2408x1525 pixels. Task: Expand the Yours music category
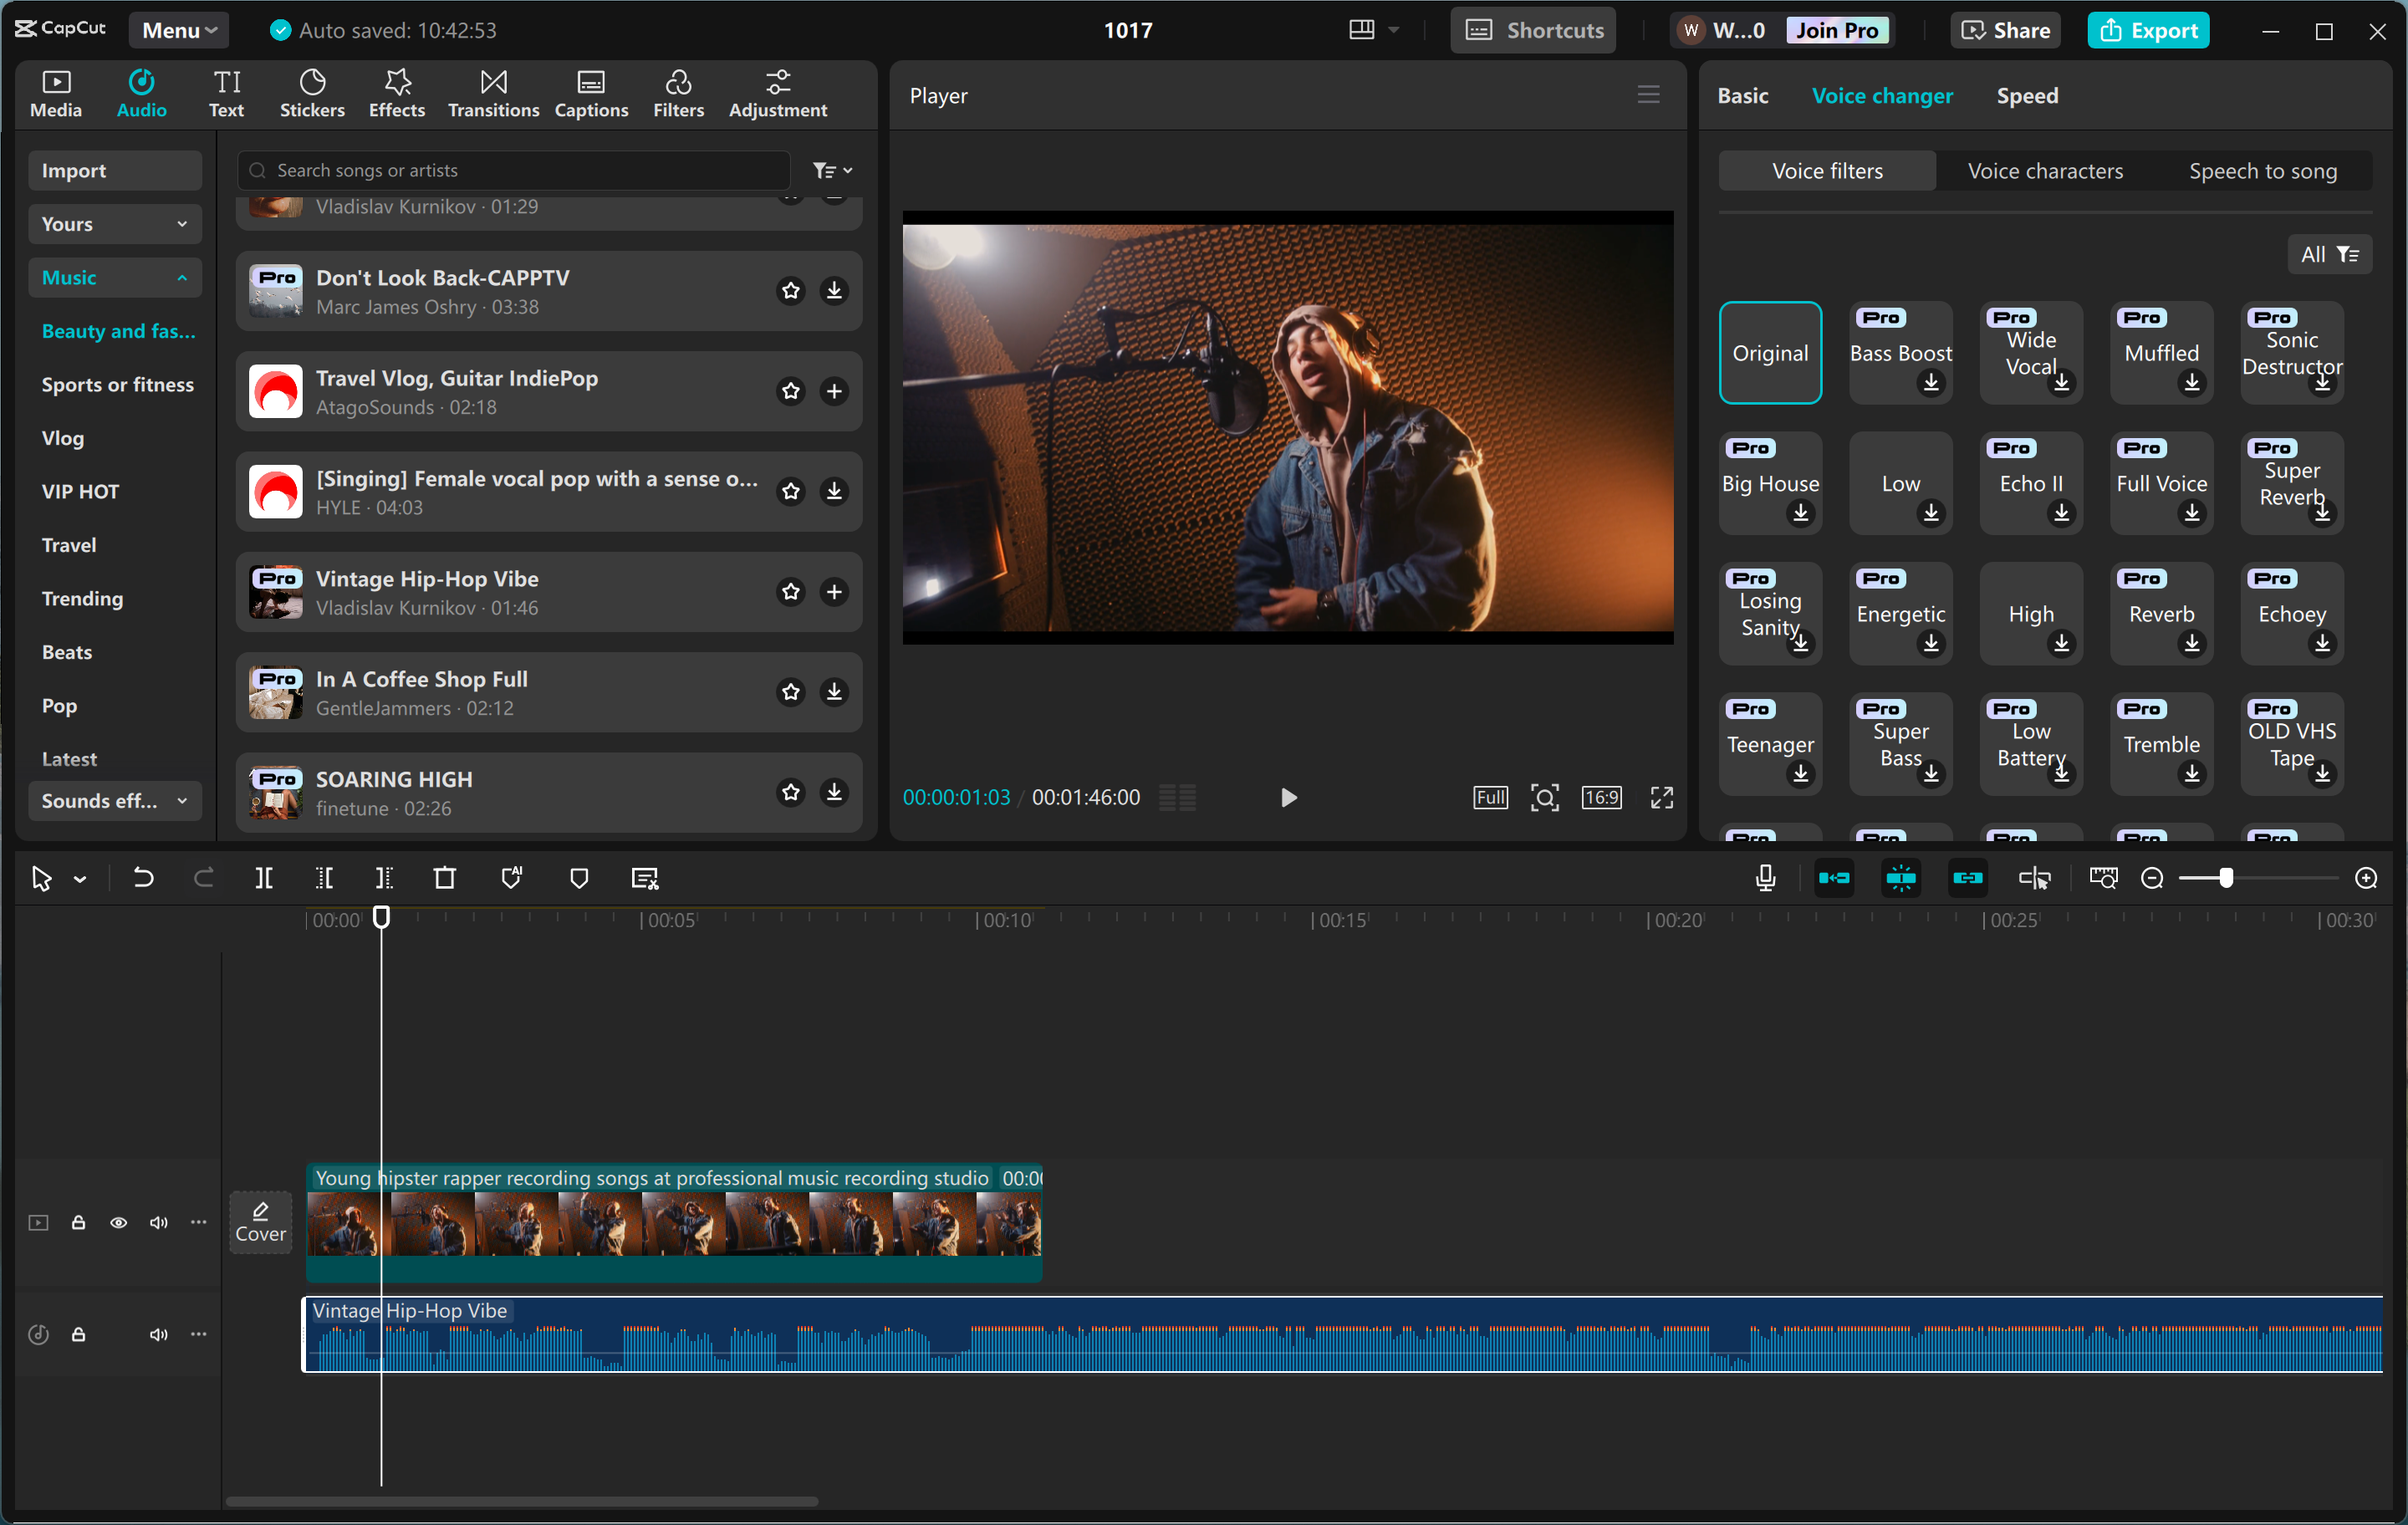(x=114, y=223)
